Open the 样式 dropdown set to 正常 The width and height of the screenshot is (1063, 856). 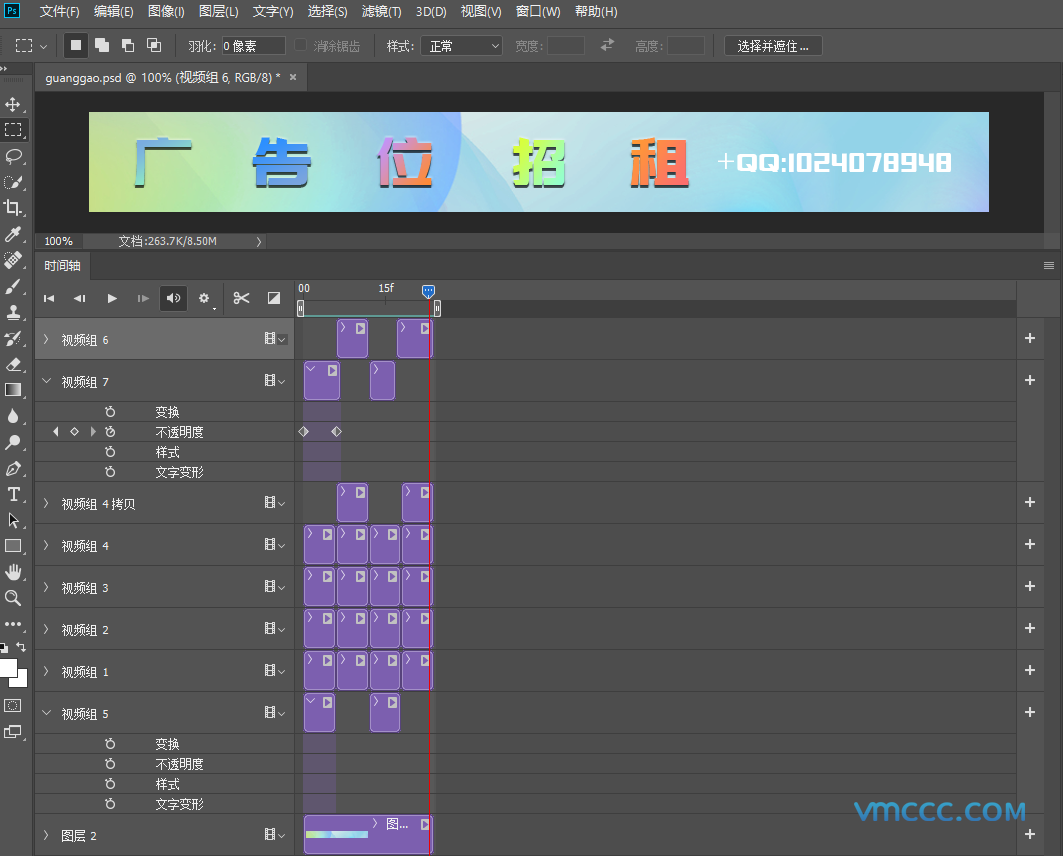(x=461, y=46)
